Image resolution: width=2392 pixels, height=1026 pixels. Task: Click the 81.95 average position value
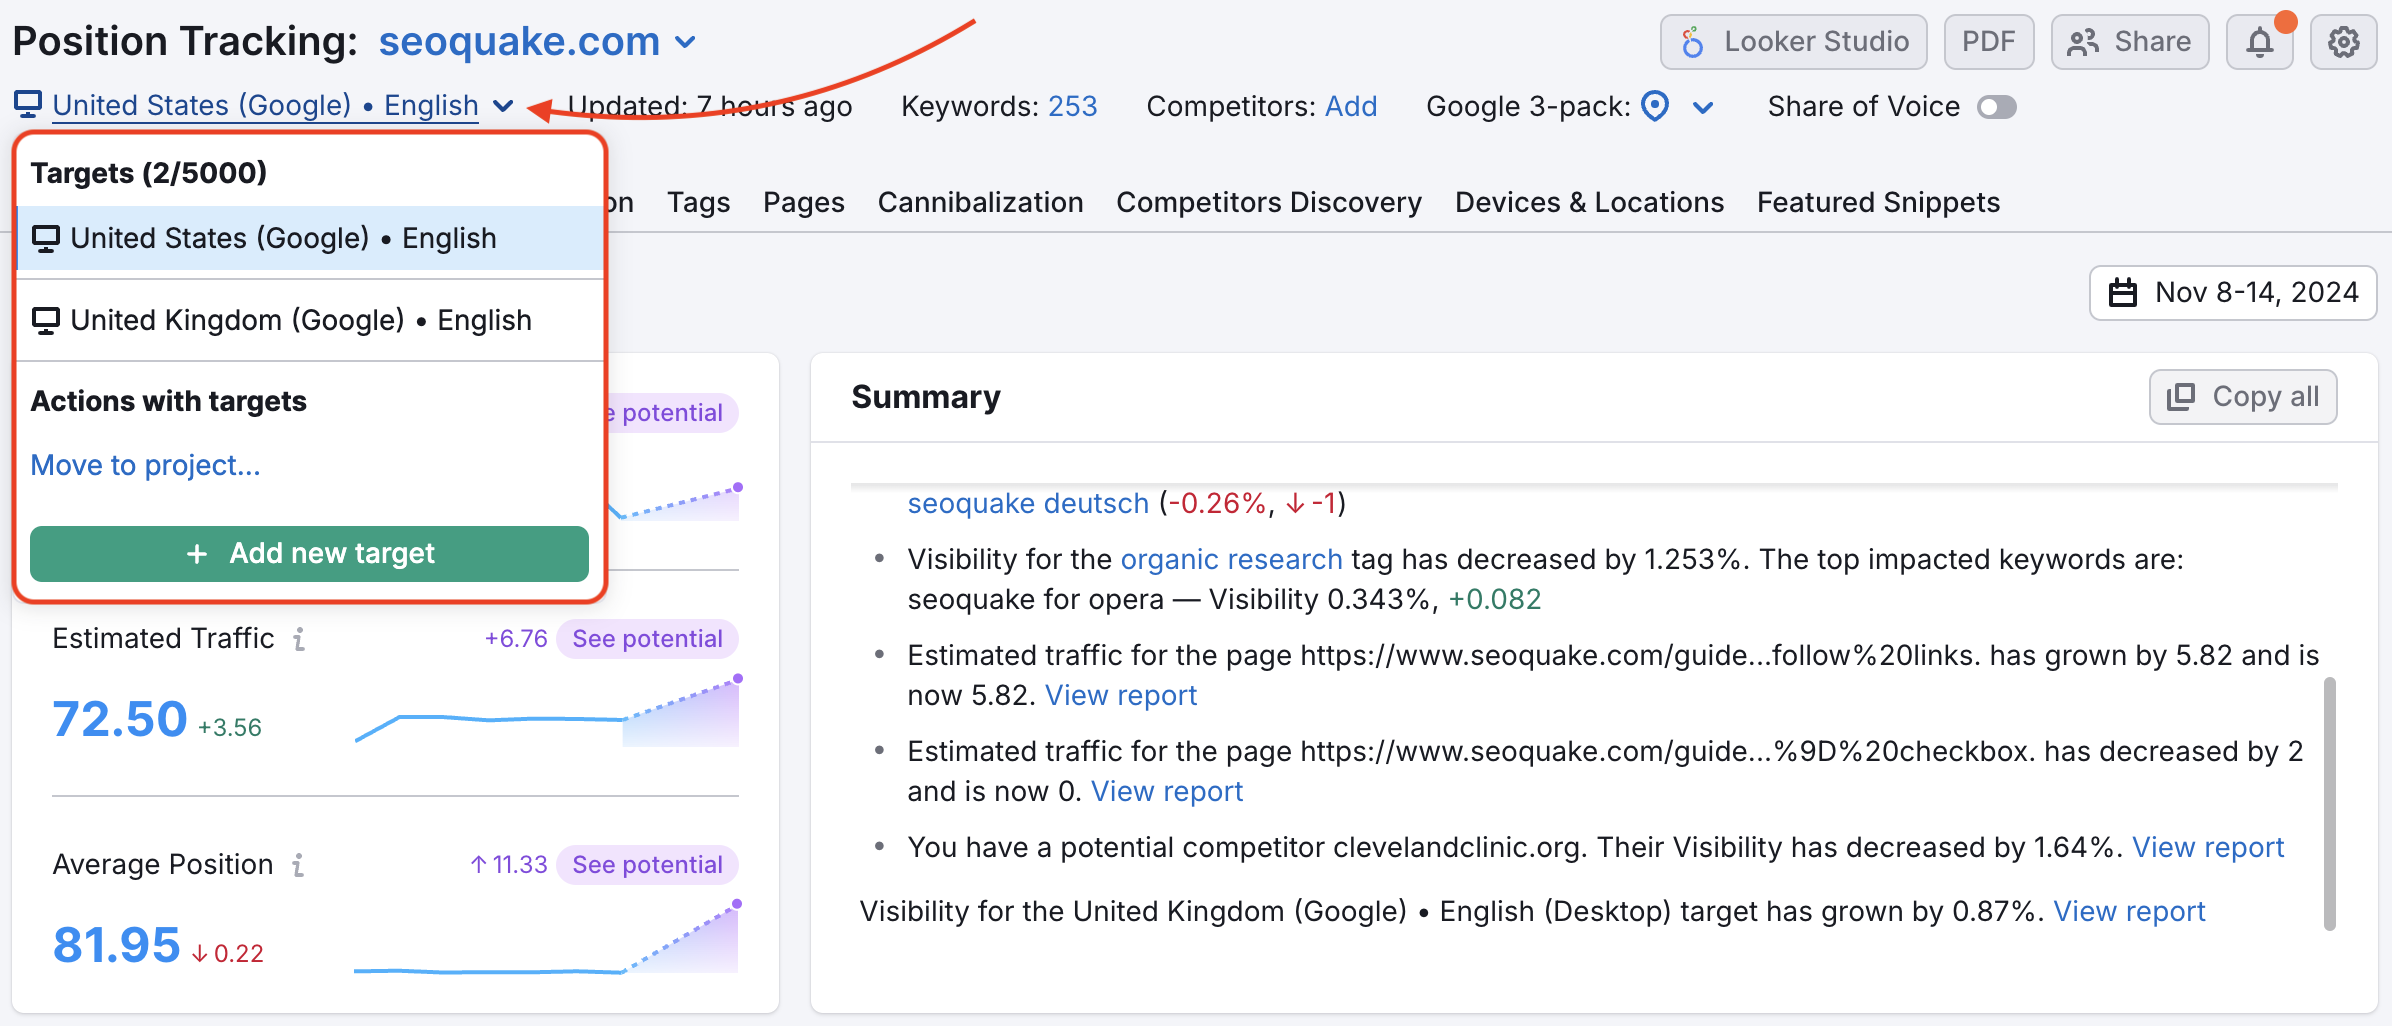pyautogui.click(x=116, y=945)
